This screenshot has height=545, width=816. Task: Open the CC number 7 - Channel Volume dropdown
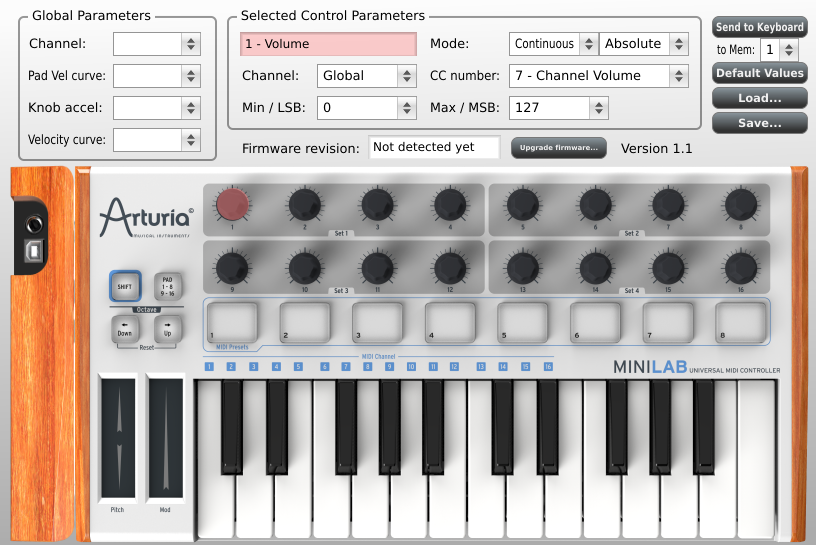598,76
